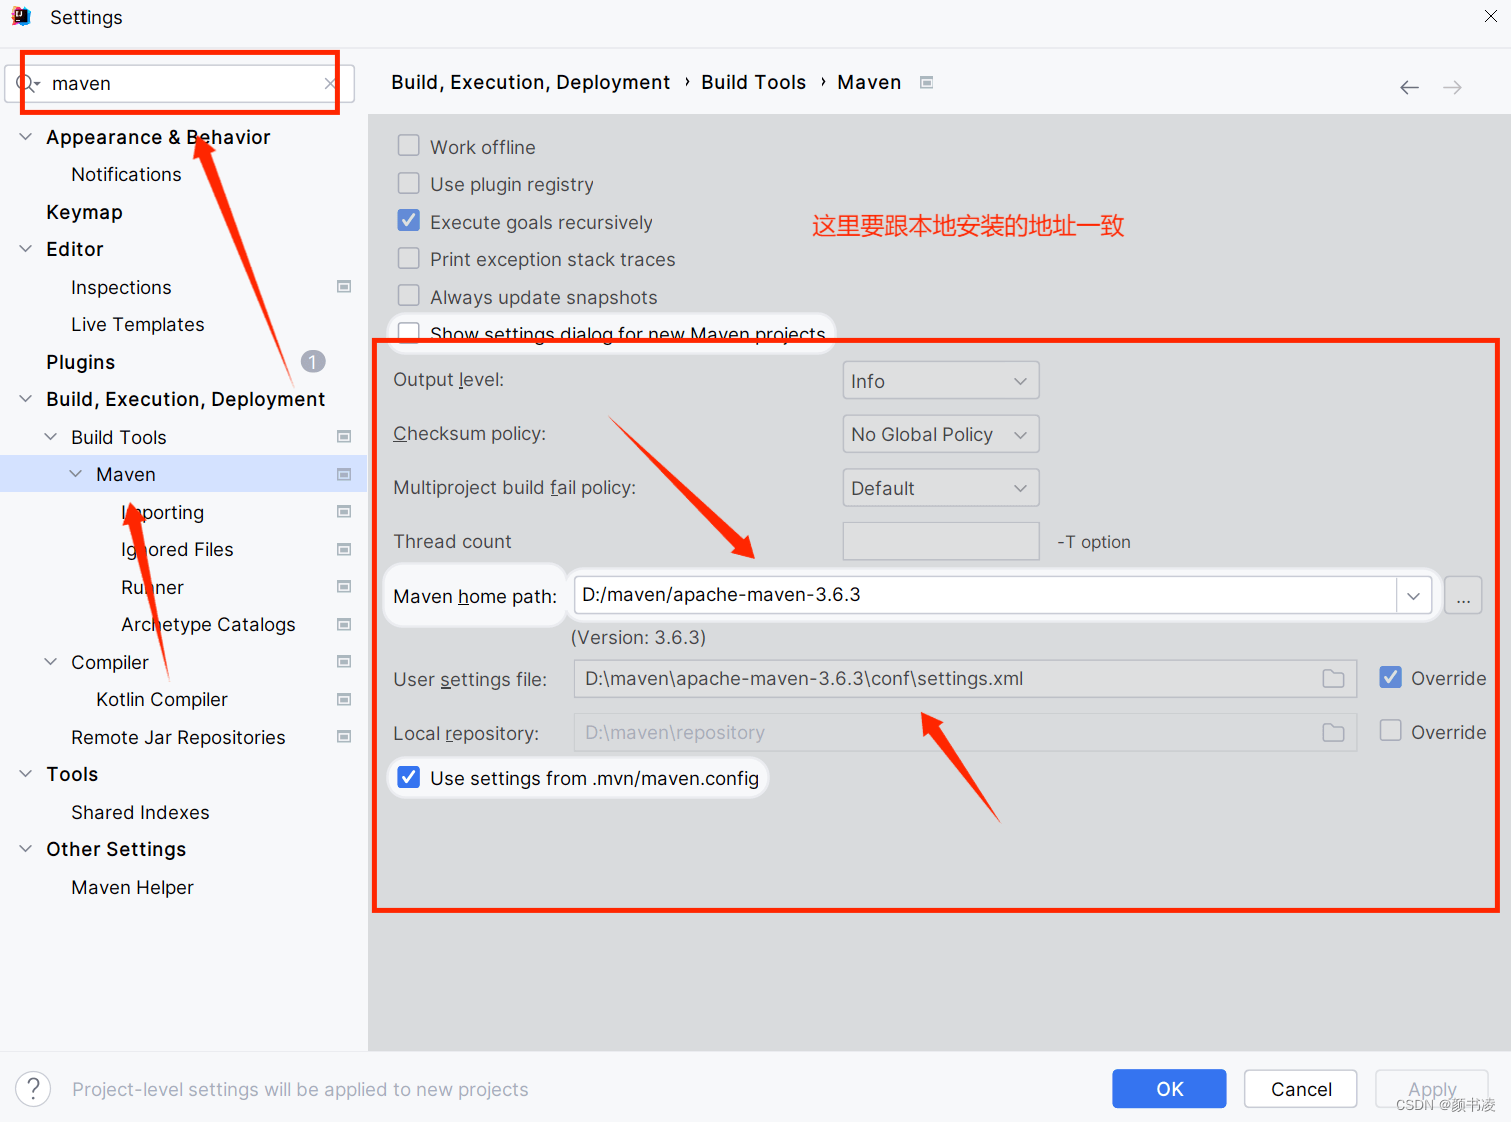Image resolution: width=1511 pixels, height=1122 pixels.
Task: Enable Use plugin registry checkbox
Action: click(x=408, y=184)
